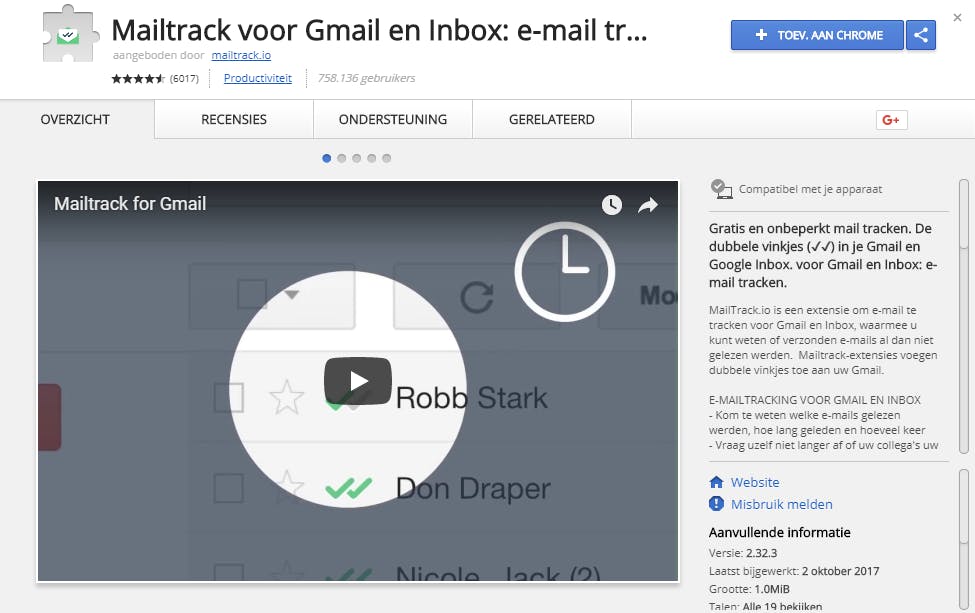This screenshot has width=975, height=613.
Task: Click the extension title Mailtrack voor Gmail
Action: coord(379,30)
